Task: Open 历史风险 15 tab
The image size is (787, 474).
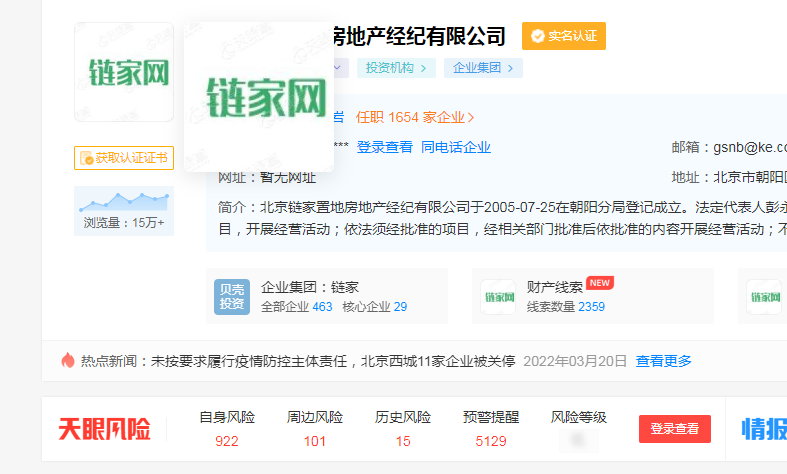Action: pyautogui.click(x=403, y=429)
